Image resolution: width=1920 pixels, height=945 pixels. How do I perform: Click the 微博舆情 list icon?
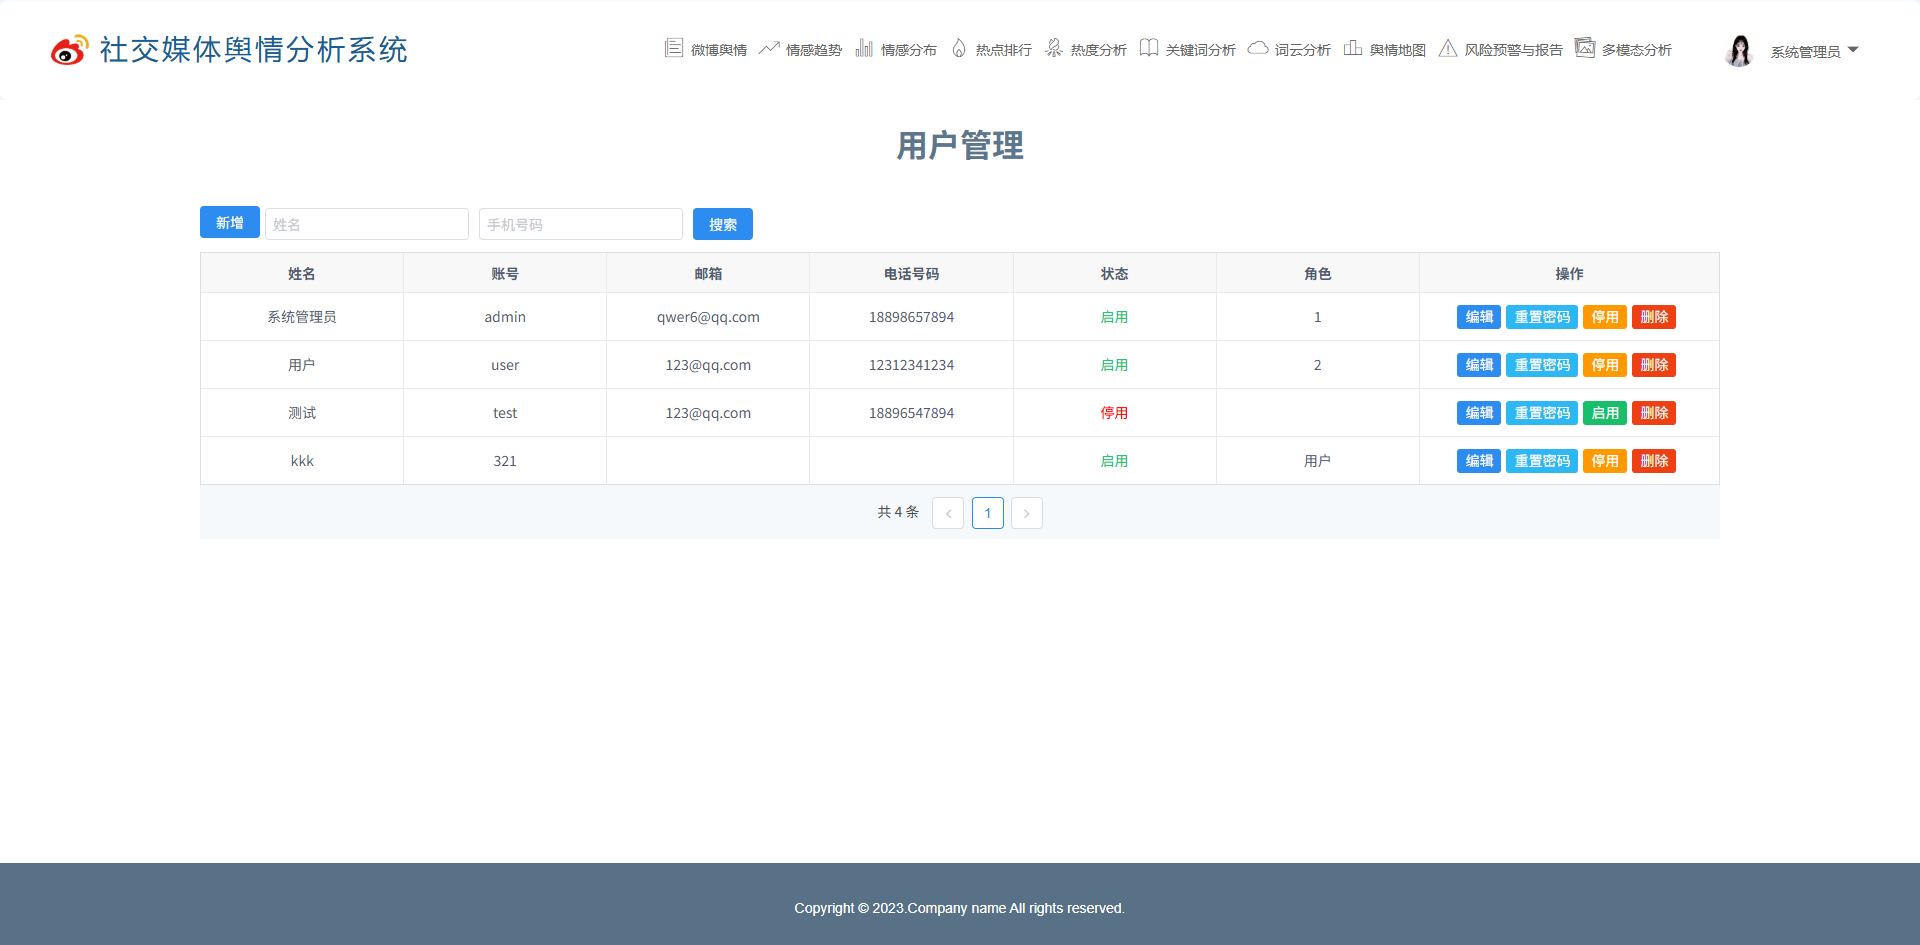(x=674, y=48)
